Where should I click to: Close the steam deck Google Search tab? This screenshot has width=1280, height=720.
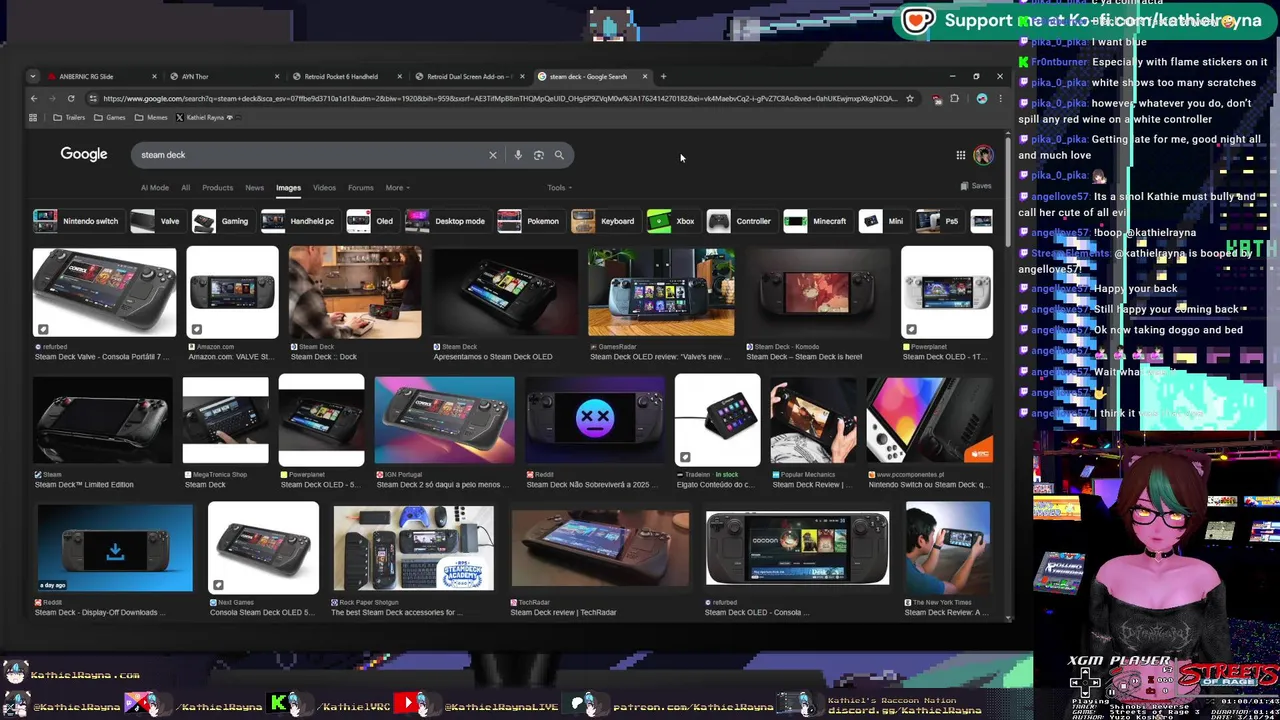coord(645,76)
